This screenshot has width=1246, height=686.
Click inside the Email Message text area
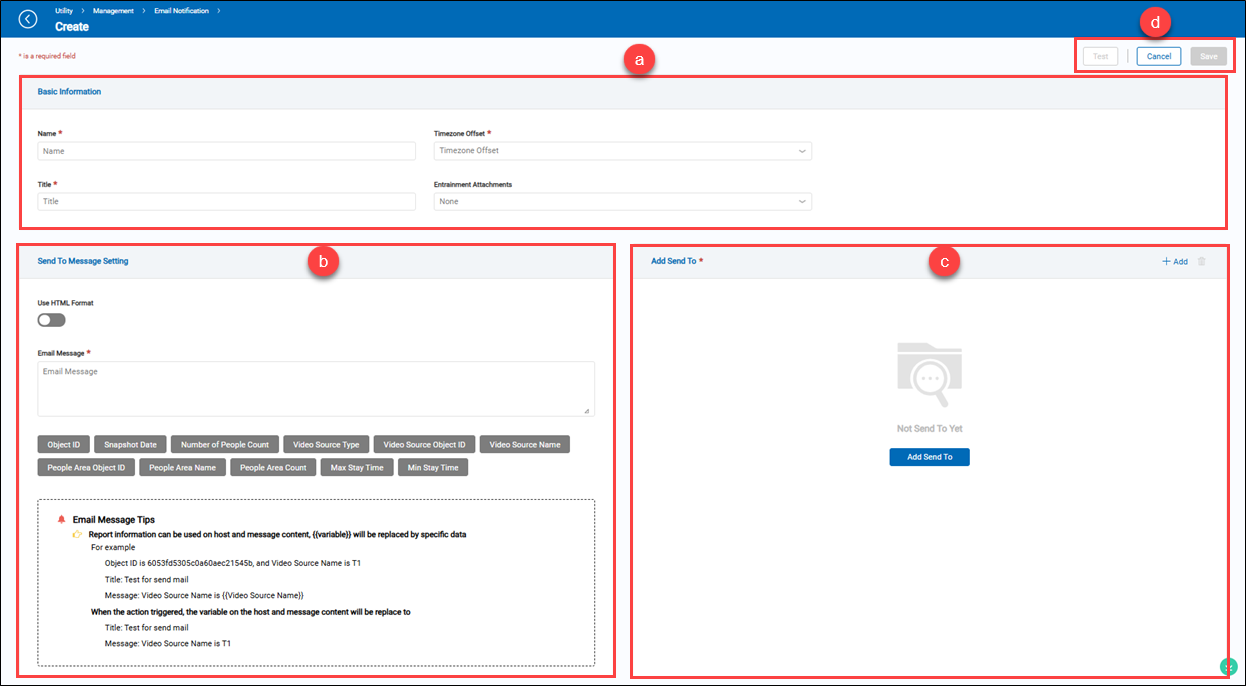pyautogui.click(x=316, y=388)
